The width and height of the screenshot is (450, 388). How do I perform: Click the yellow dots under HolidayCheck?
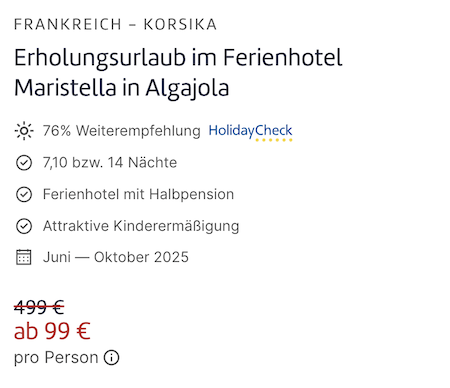click(x=274, y=140)
